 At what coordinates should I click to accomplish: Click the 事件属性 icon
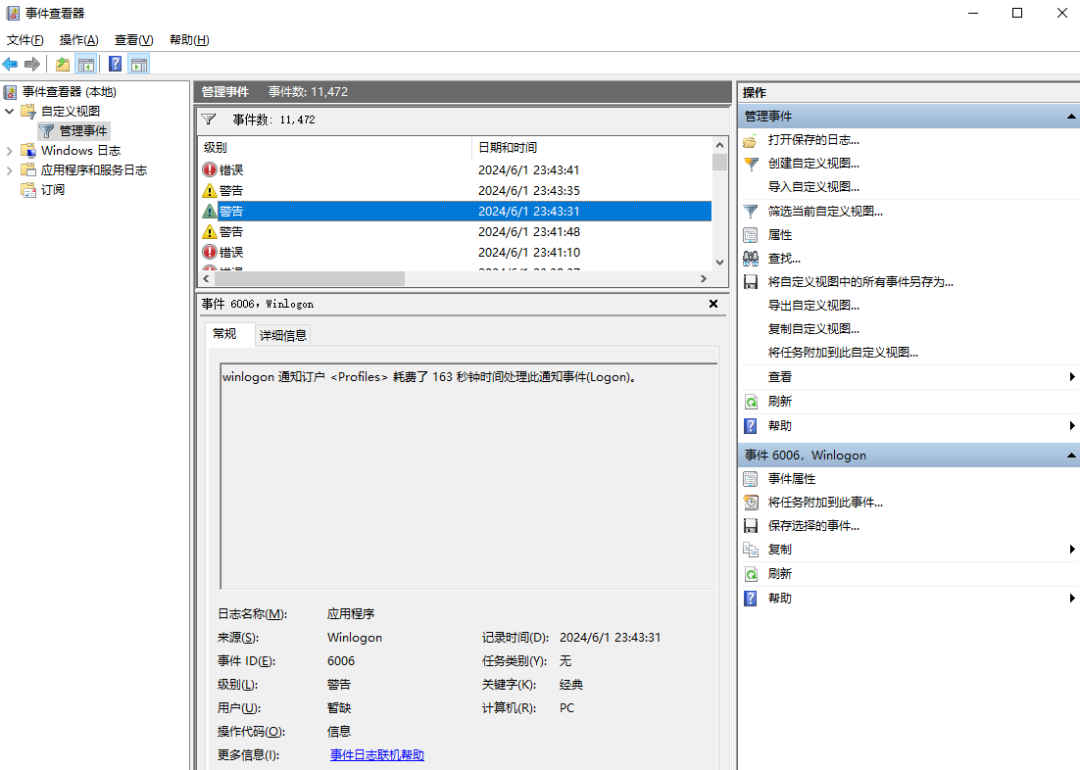click(751, 479)
